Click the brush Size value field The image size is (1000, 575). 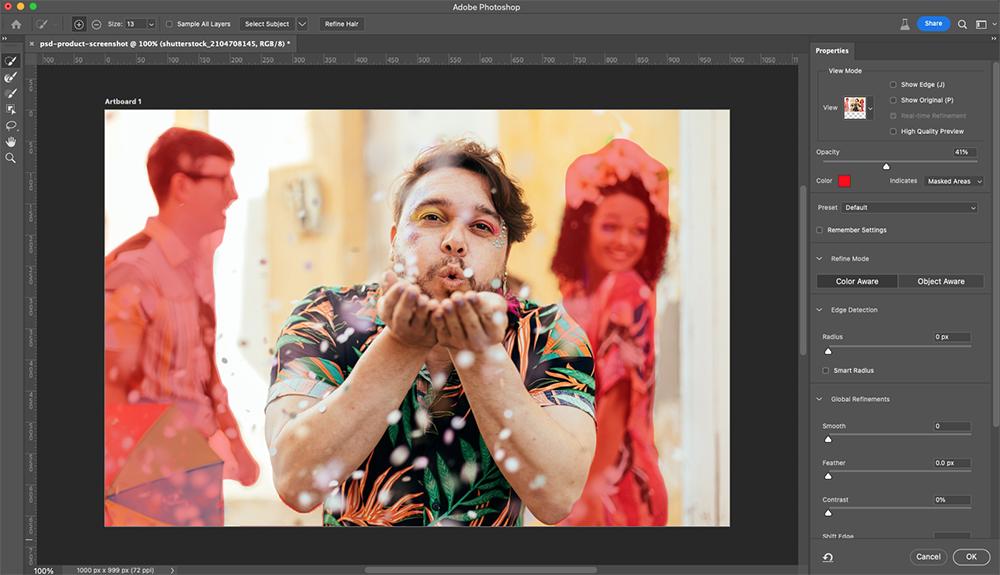point(136,24)
